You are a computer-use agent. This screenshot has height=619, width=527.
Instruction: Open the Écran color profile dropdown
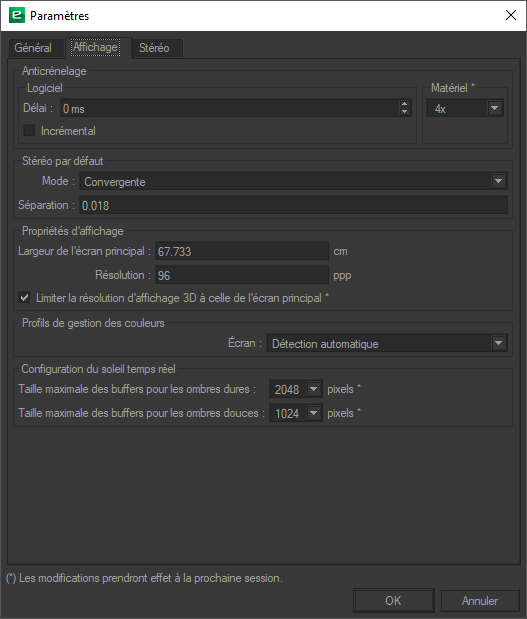click(387, 343)
